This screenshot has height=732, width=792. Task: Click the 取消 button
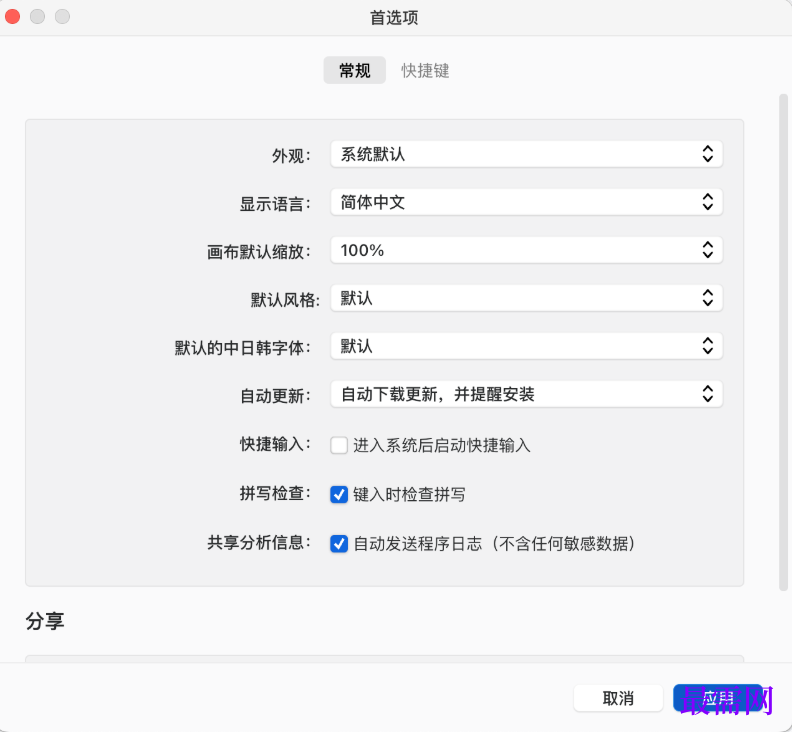click(x=618, y=698)
